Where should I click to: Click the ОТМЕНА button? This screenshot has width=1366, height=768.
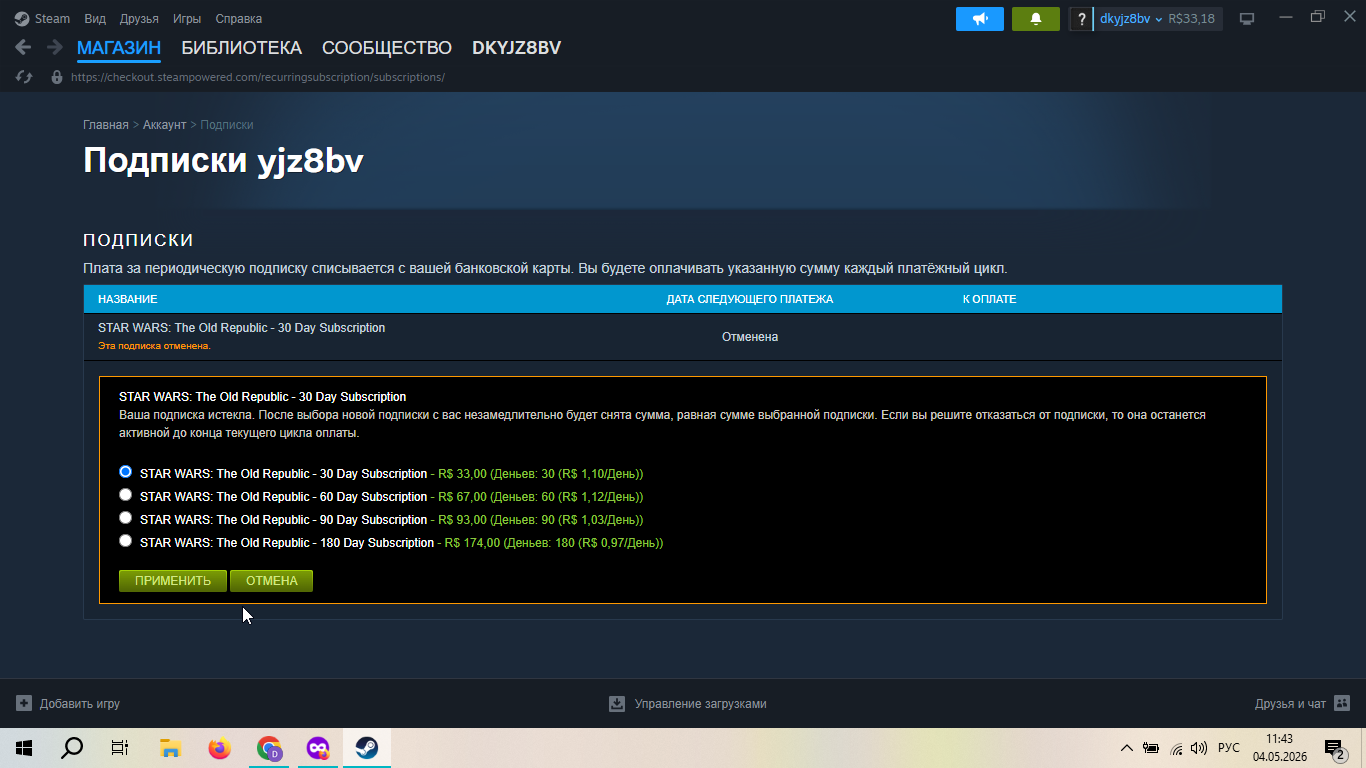point(271,581)
